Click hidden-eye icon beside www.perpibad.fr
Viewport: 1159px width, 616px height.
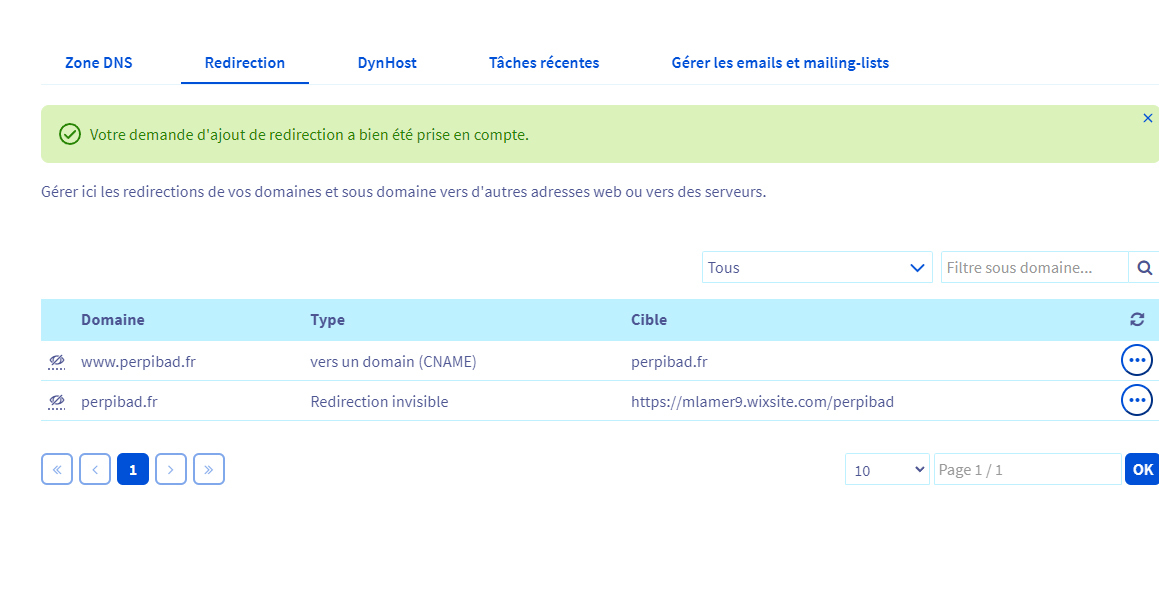(57, 362)
